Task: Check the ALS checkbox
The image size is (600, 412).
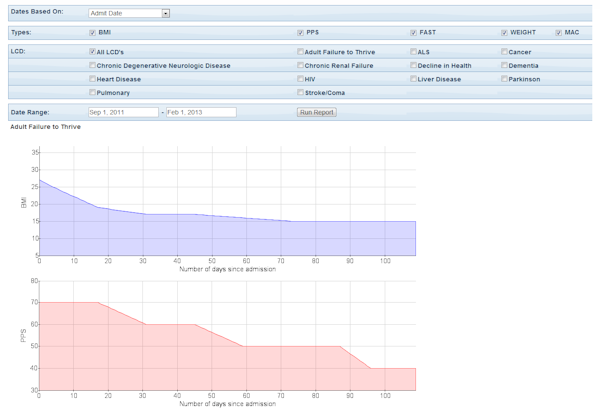Action: pos(413,51)
